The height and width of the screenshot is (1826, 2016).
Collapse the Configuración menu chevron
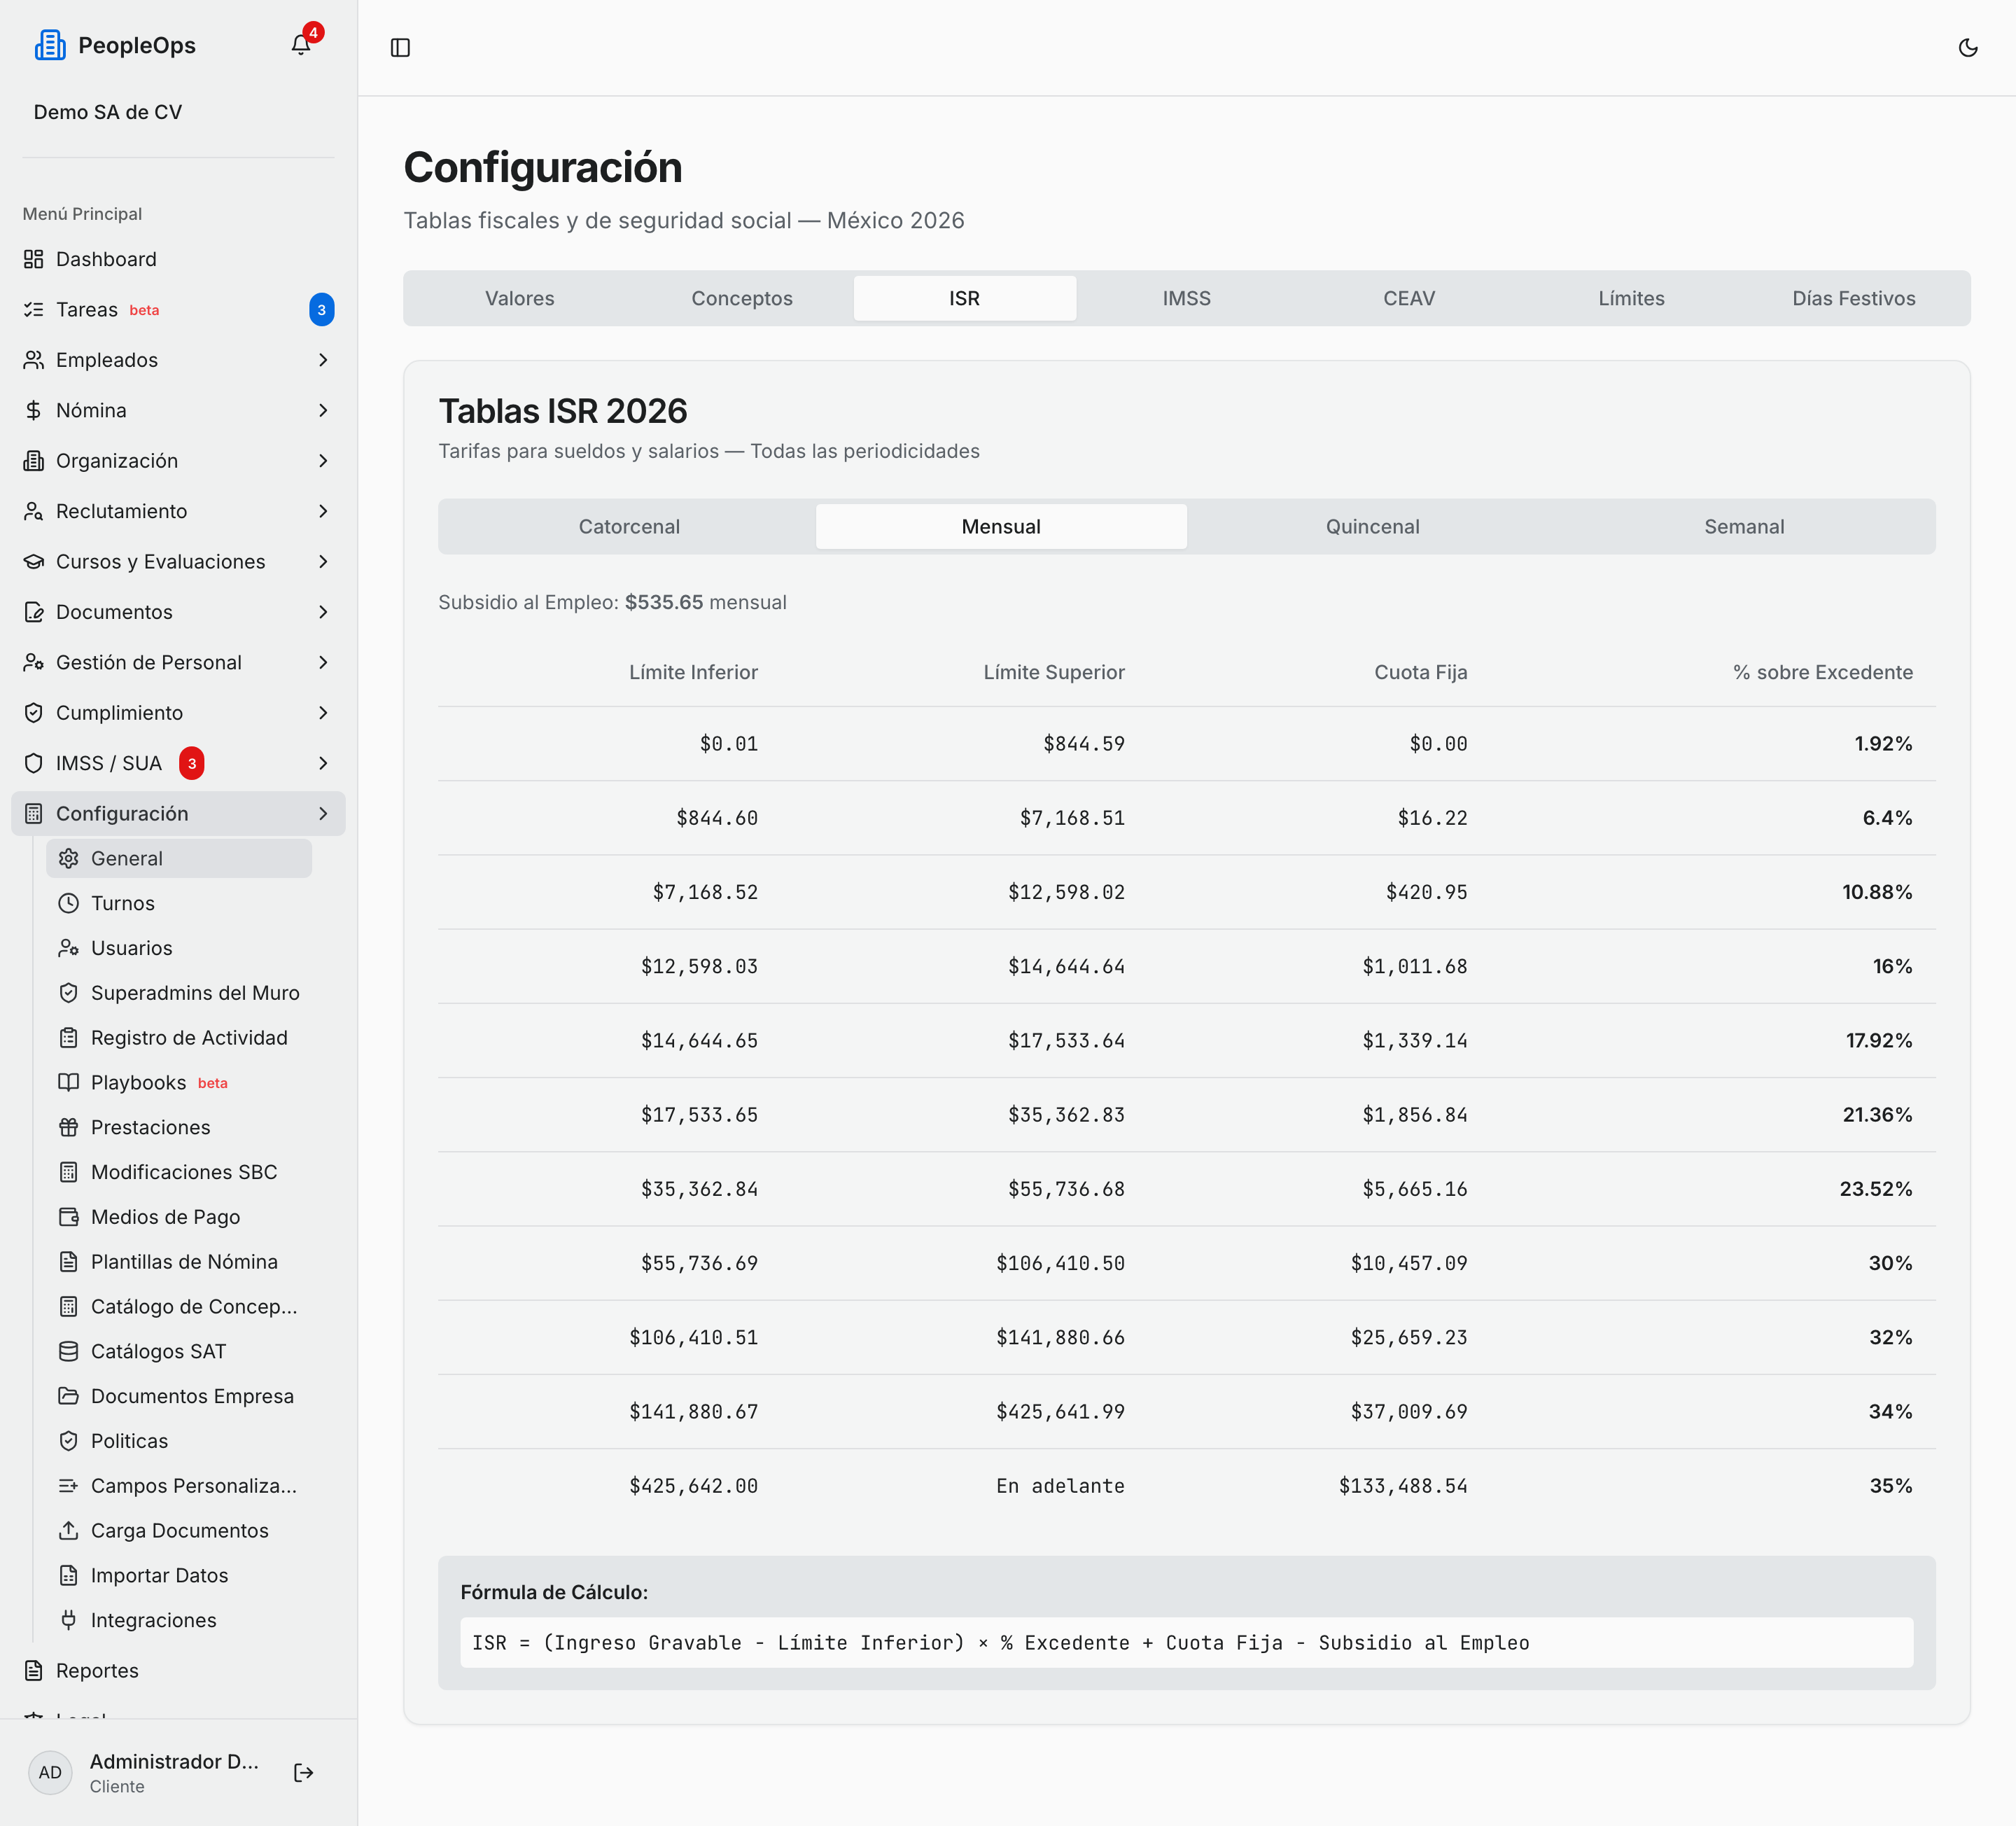[323, 813]
